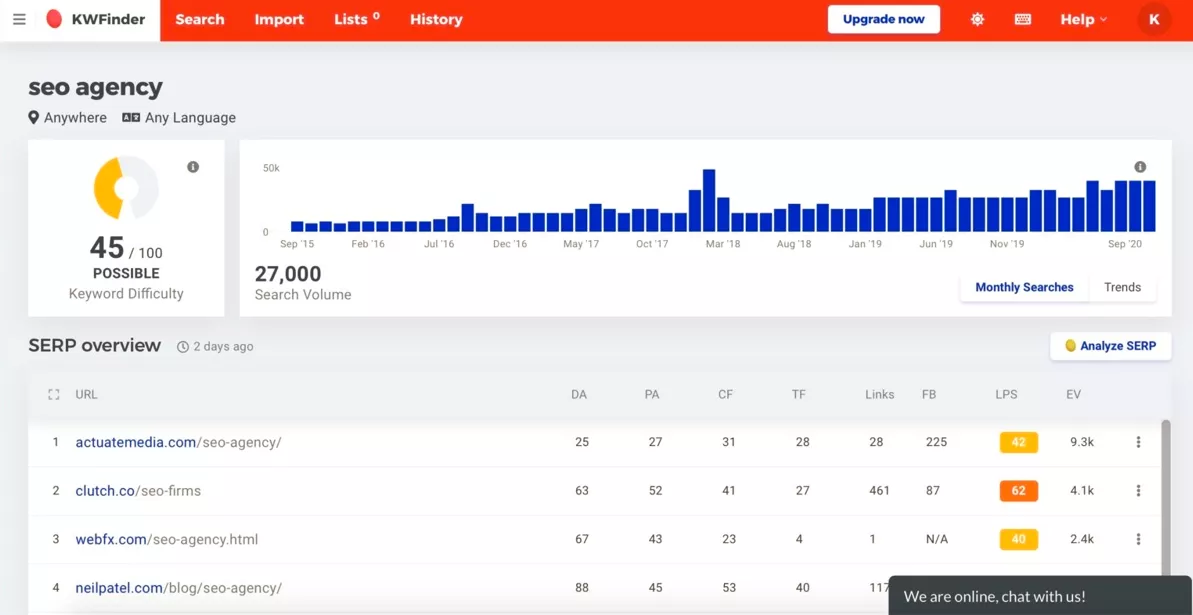Click the 'Any Language' text
Image resolution: width=1193 pixels, height=615 pixels.
190,118
